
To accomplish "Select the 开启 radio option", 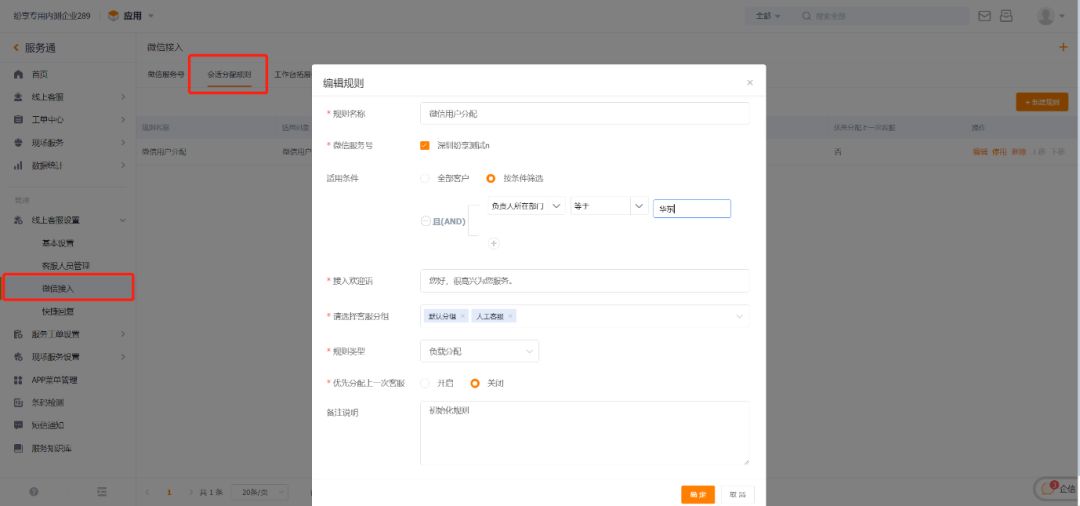I will pyautogui.click(x=425, y=383).
